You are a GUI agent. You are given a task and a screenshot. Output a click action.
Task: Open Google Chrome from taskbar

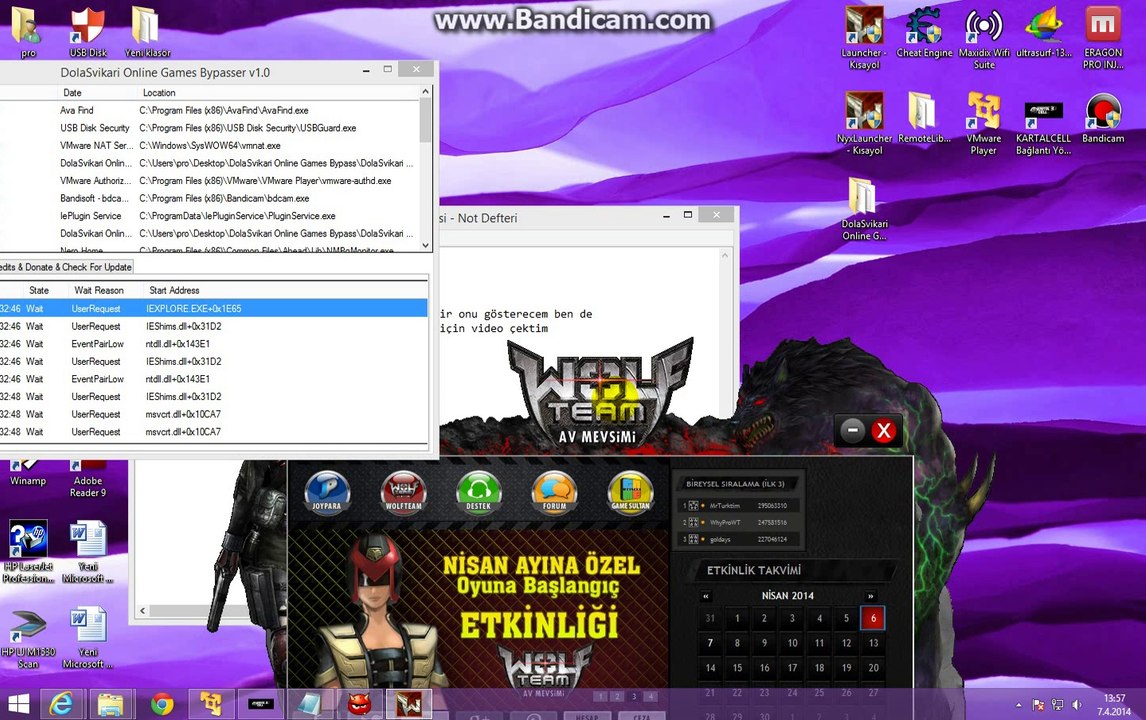162,704
